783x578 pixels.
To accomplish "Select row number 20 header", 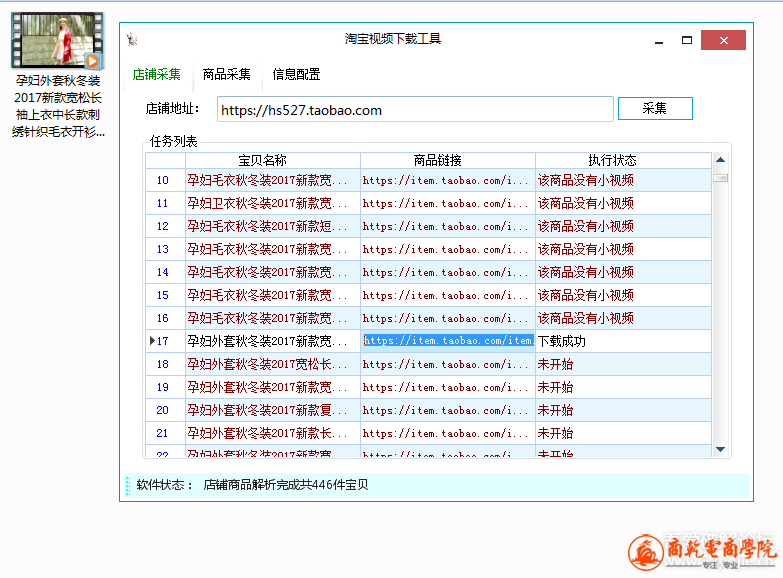I will 165,410.
